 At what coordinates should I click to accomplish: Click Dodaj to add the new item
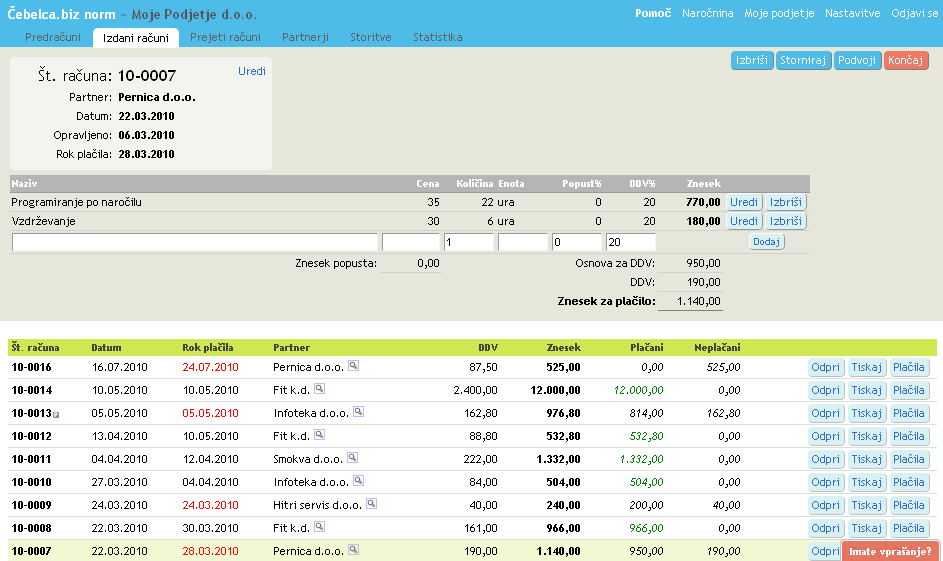766,242
